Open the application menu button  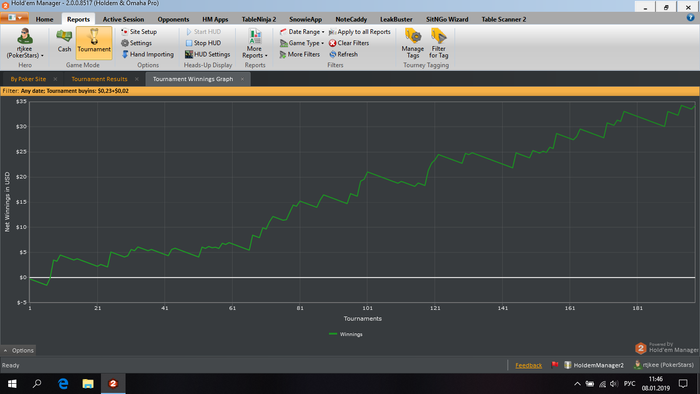click(x=15, y=18)
